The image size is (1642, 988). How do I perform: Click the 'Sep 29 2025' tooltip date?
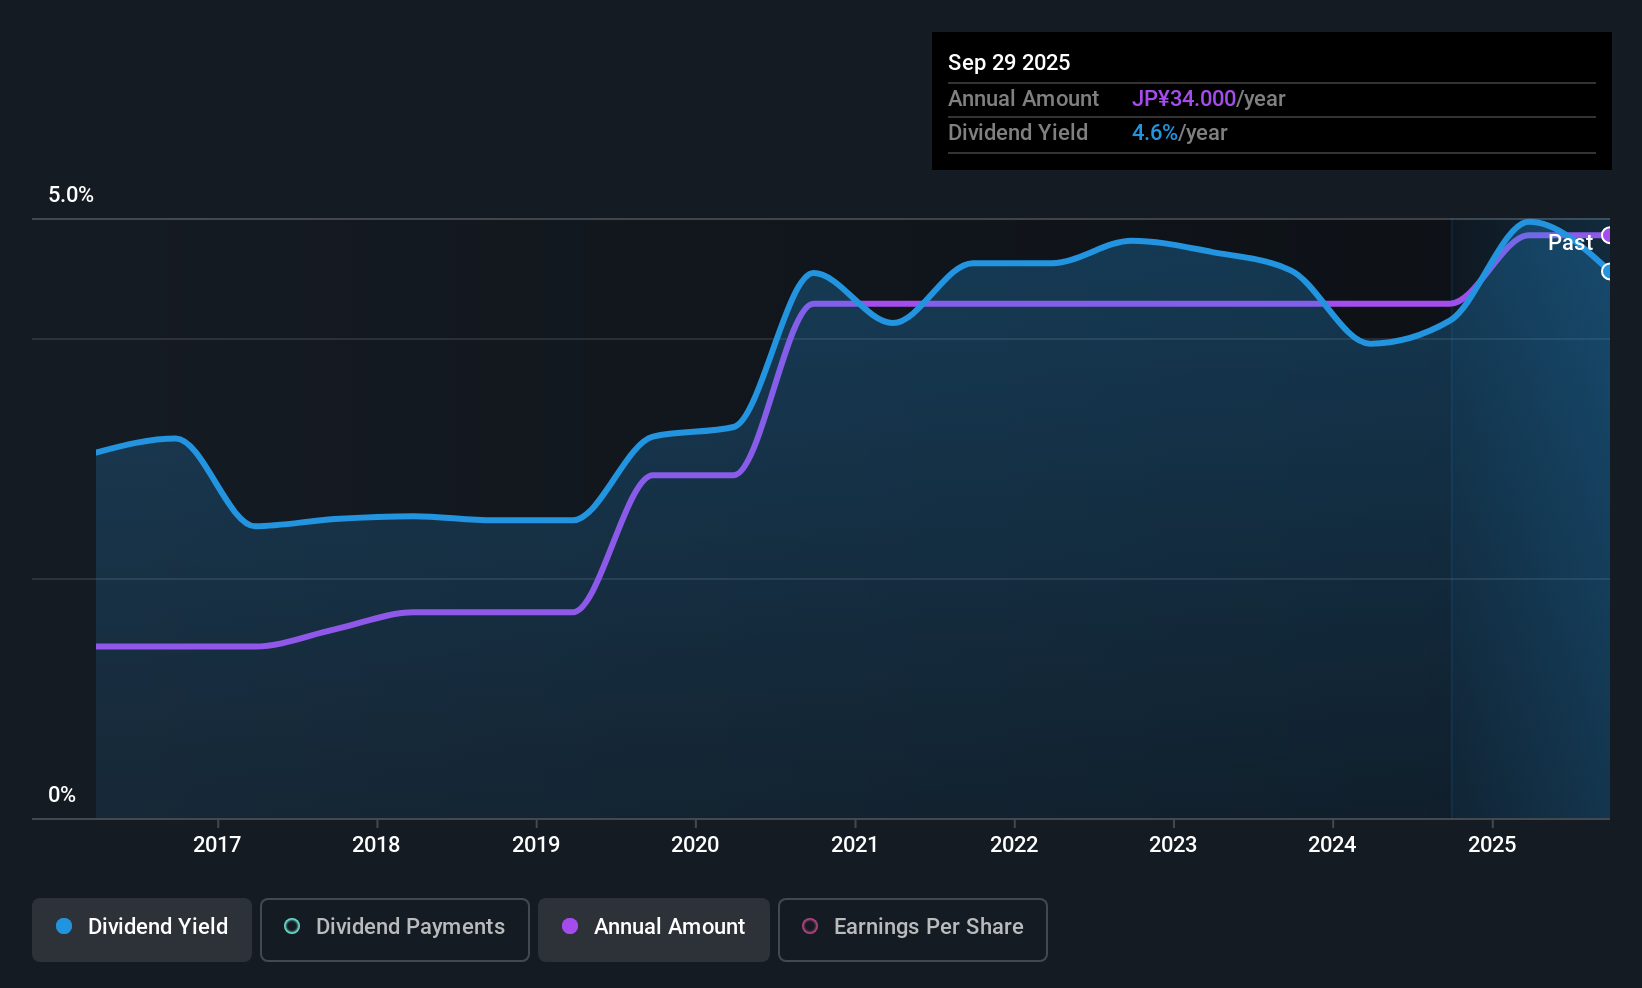point(1009,63)
